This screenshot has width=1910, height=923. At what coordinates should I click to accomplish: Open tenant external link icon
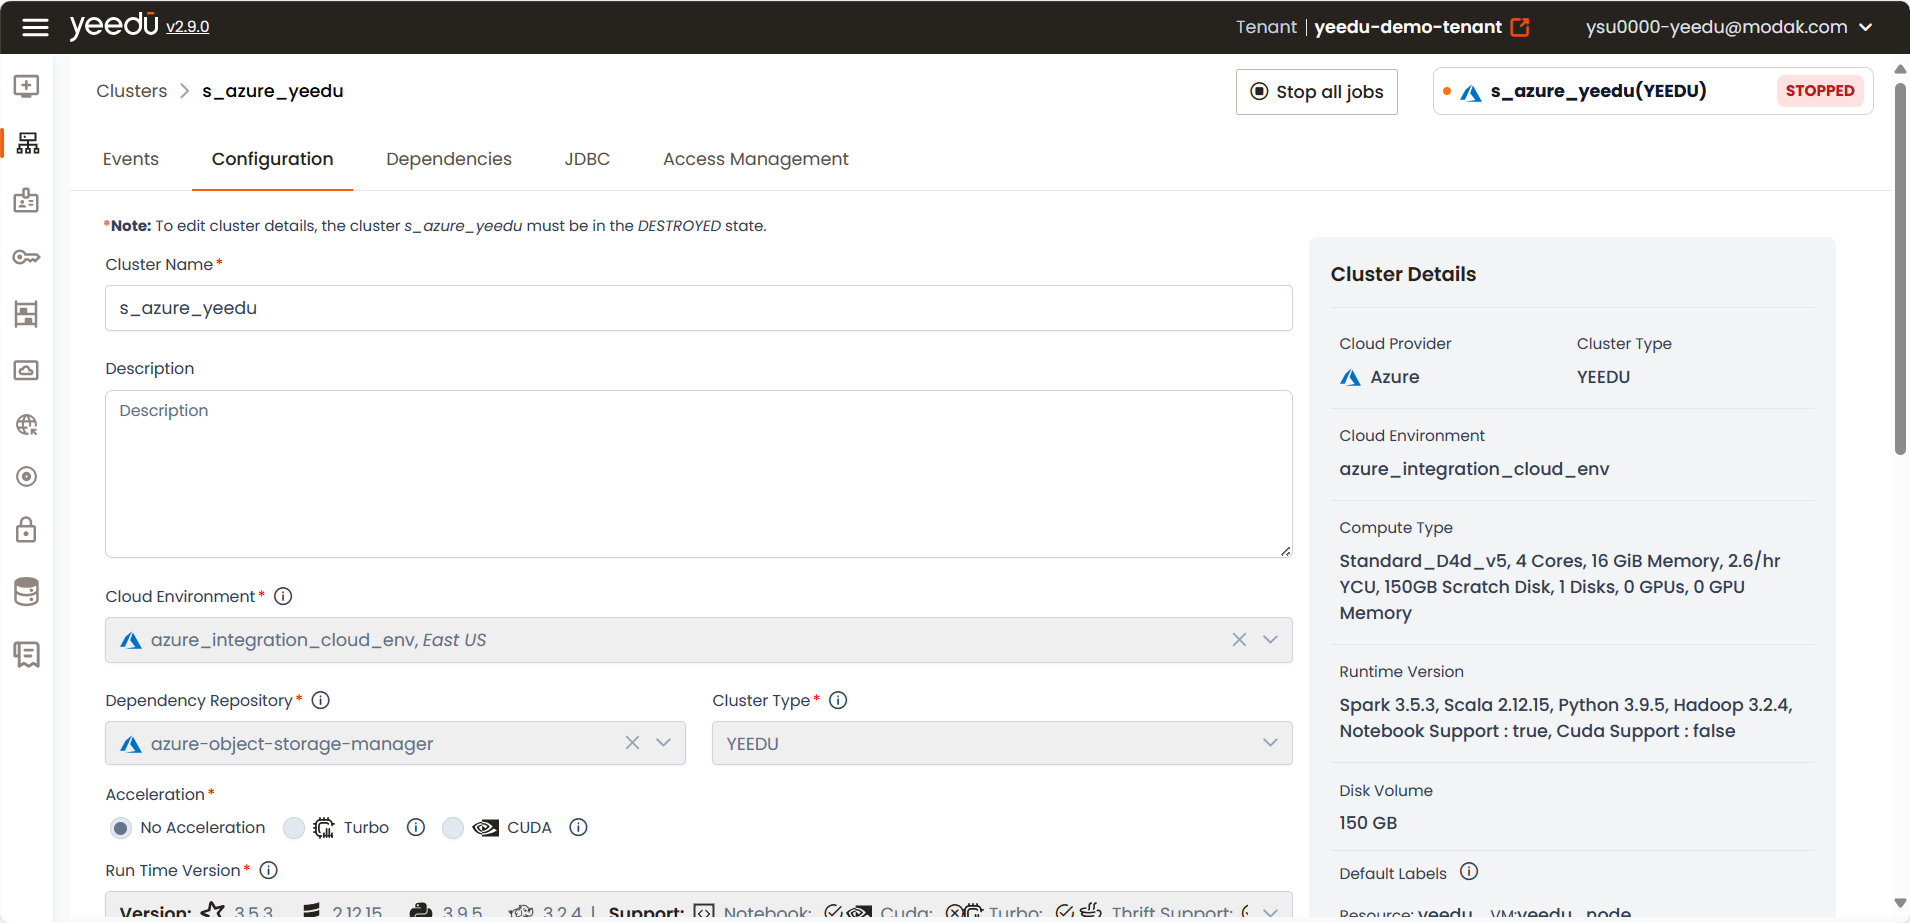[1520, 27]
